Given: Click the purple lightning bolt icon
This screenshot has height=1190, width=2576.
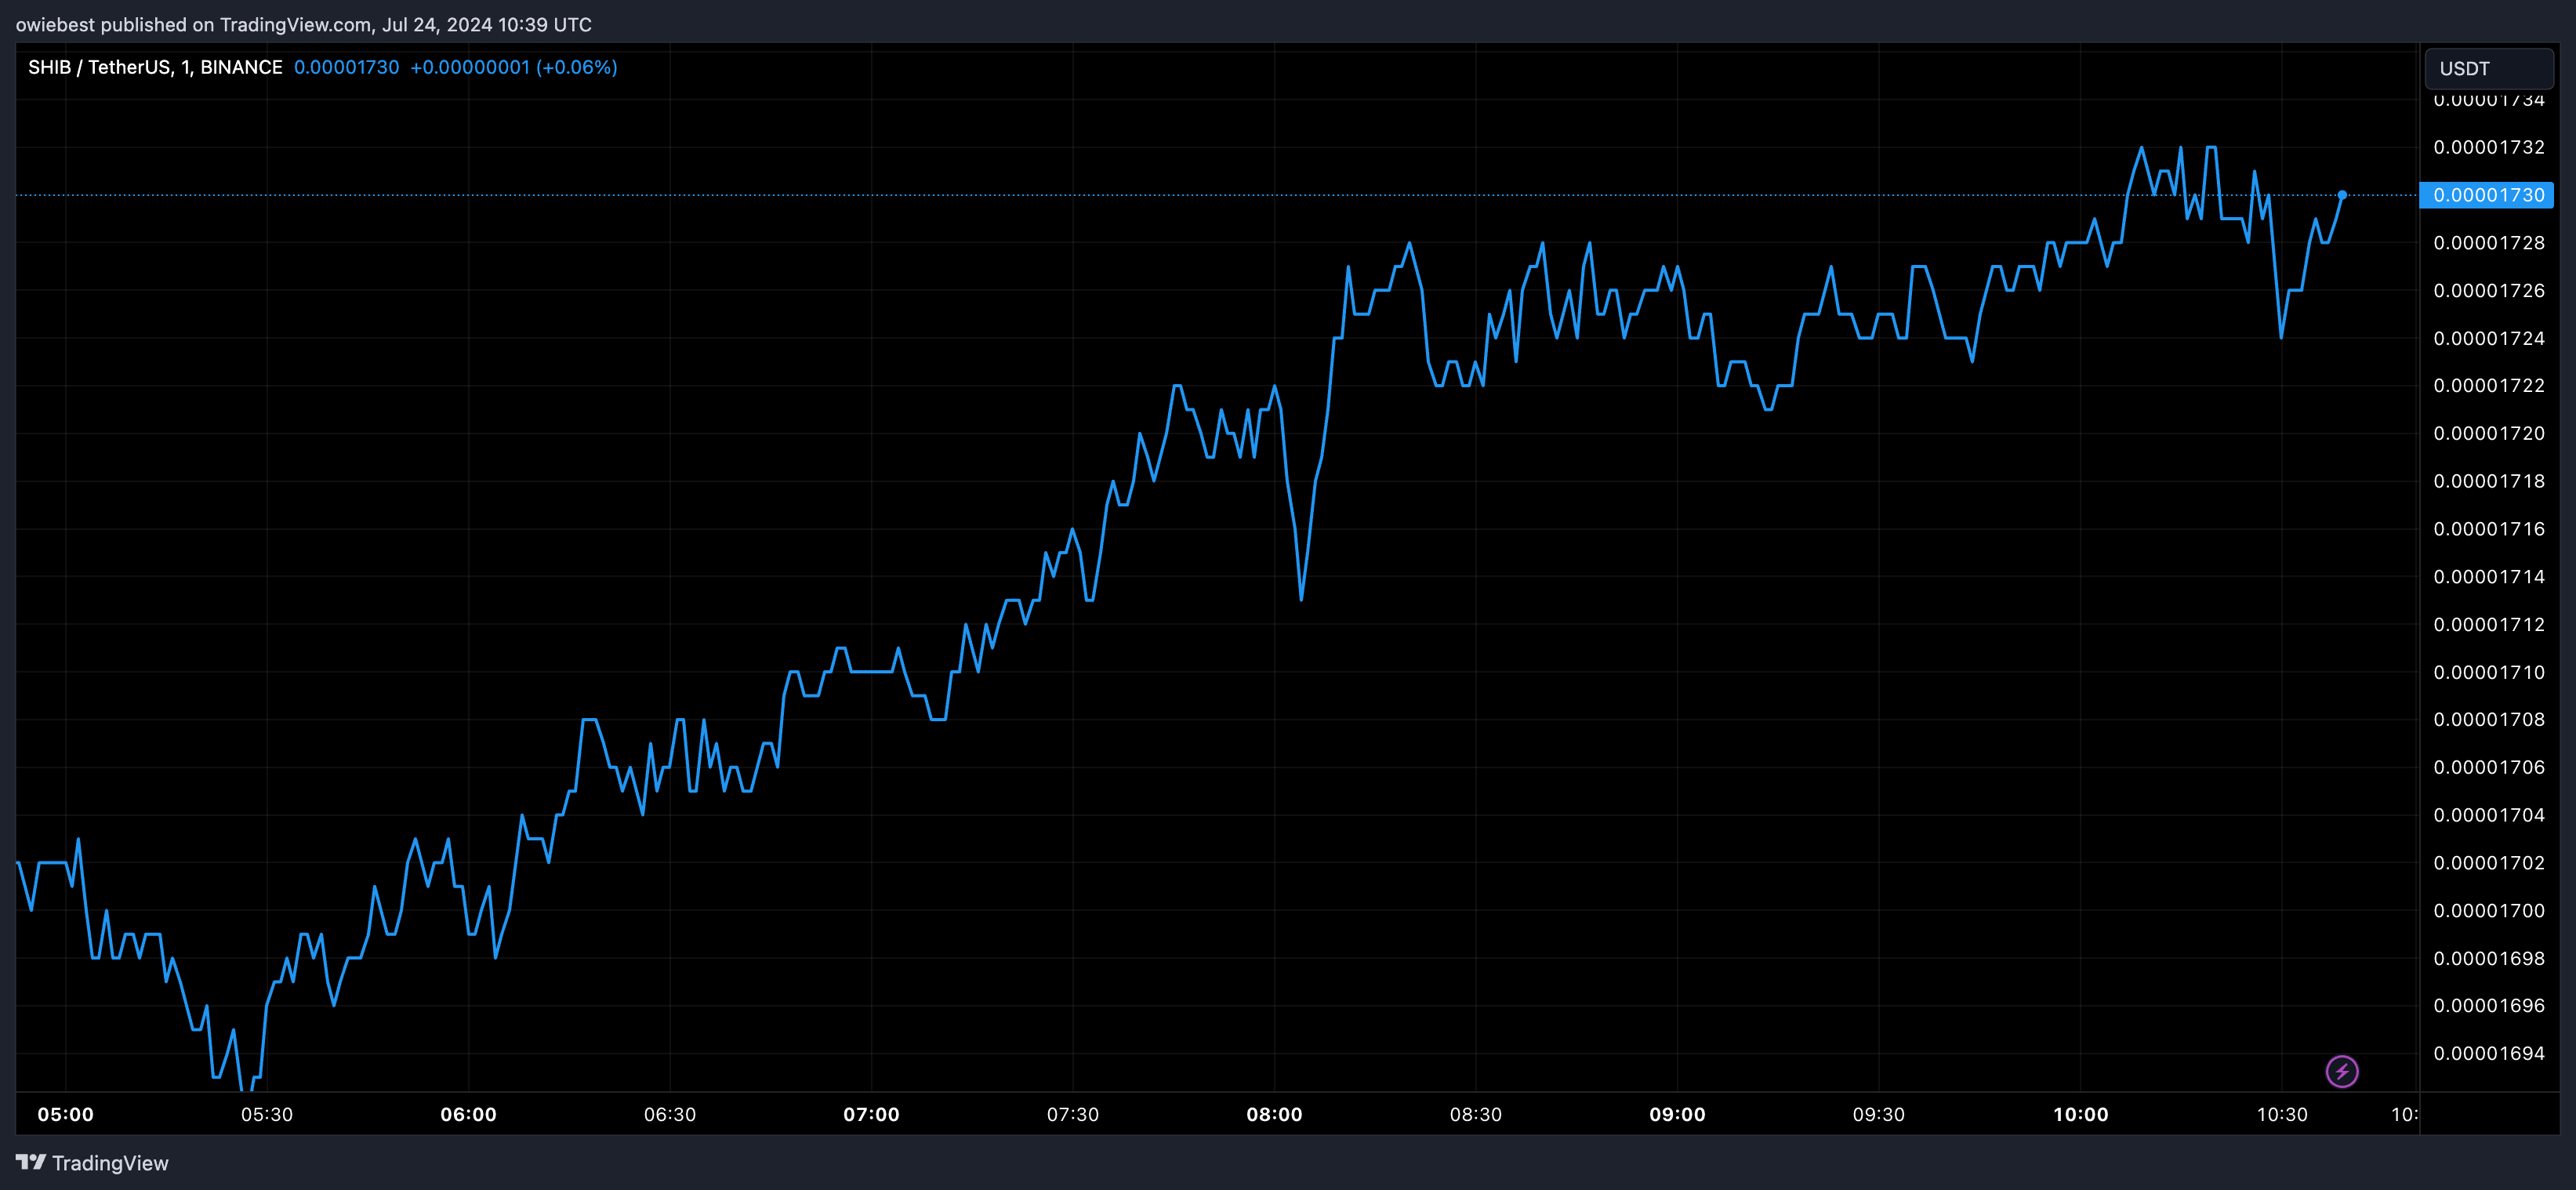Looking at the screenshot, I should tap(2342, 1072).
